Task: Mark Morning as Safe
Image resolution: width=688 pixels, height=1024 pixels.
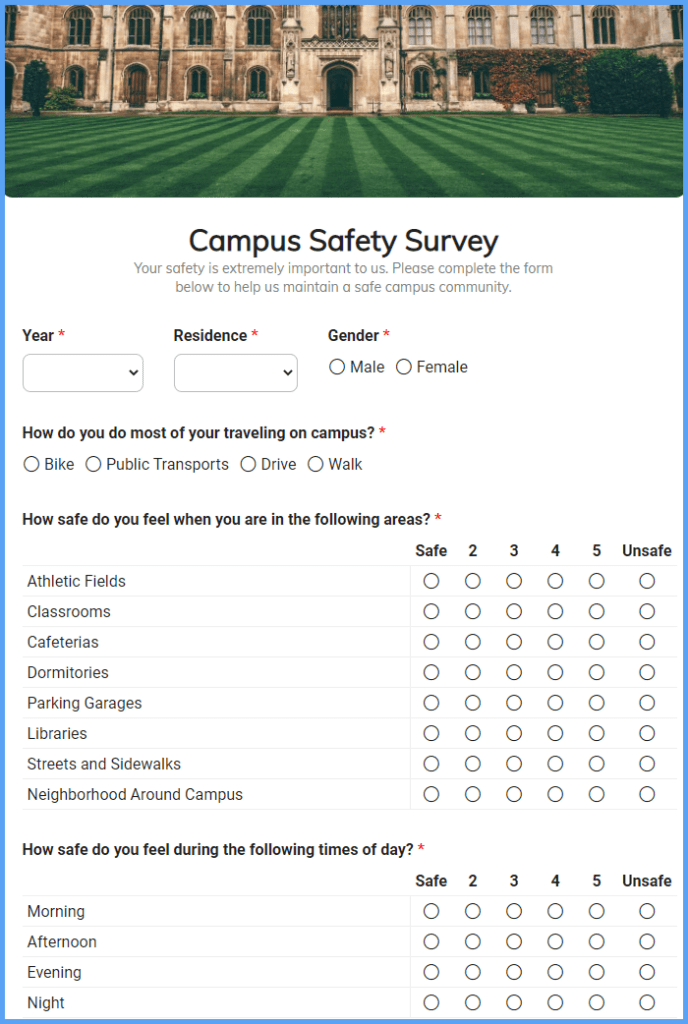Action: (x=431, y=911)
